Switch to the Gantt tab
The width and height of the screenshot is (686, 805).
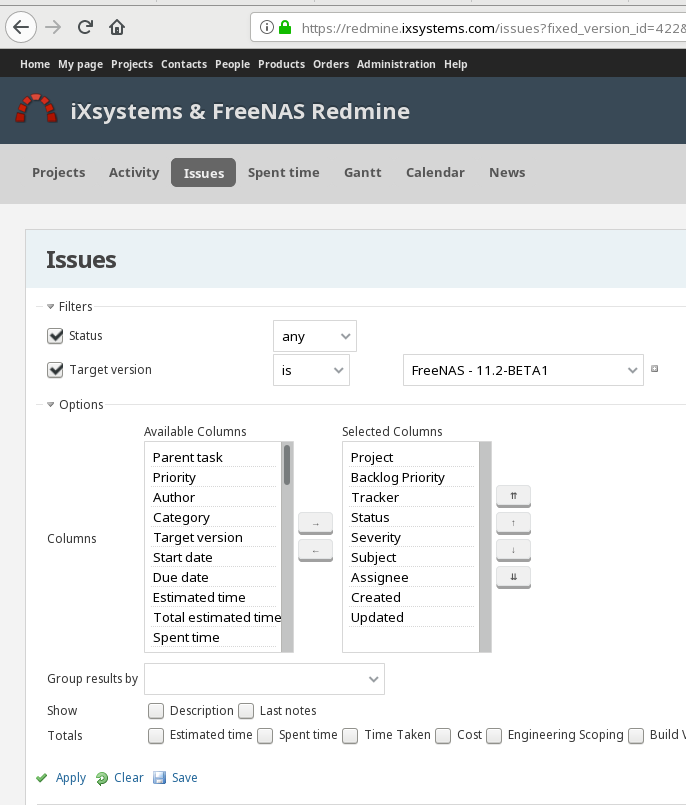click(x=363, y=172)
